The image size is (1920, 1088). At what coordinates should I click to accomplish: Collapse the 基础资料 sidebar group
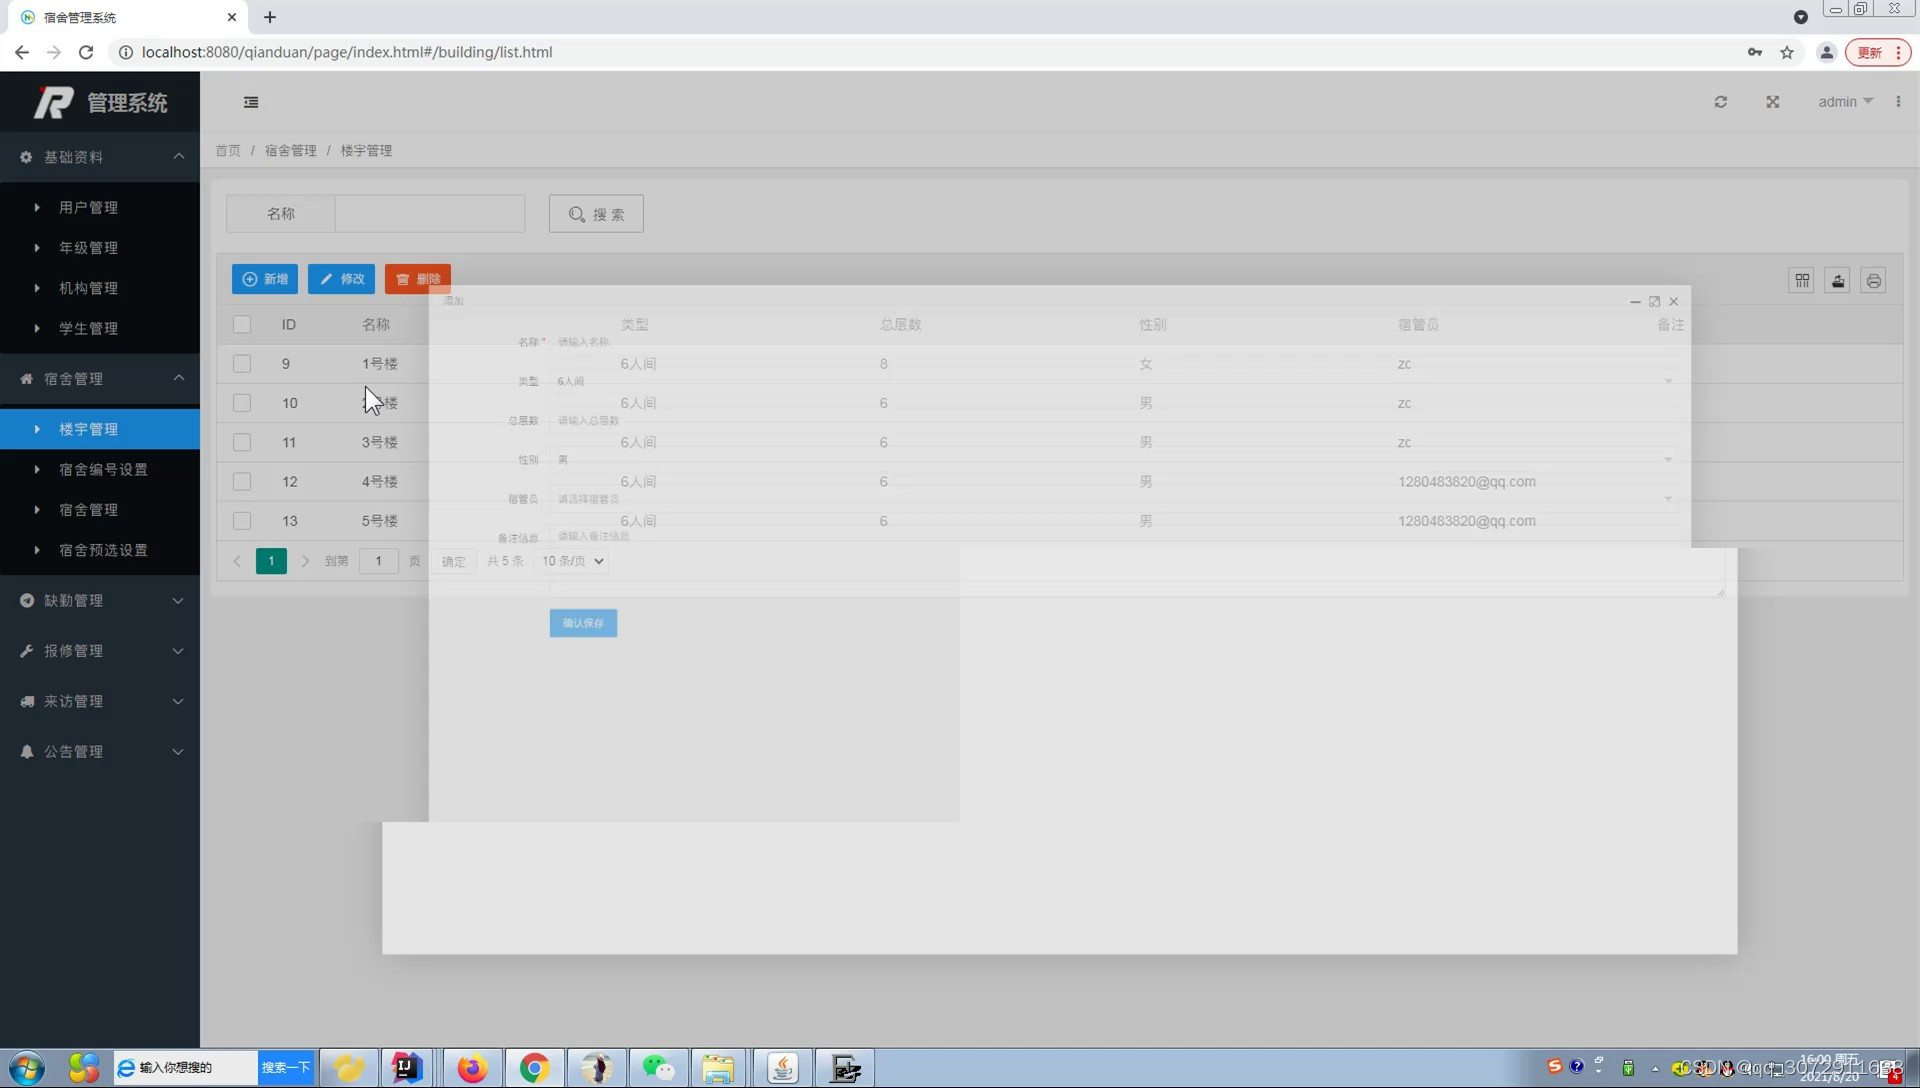(x=100, y=157)
